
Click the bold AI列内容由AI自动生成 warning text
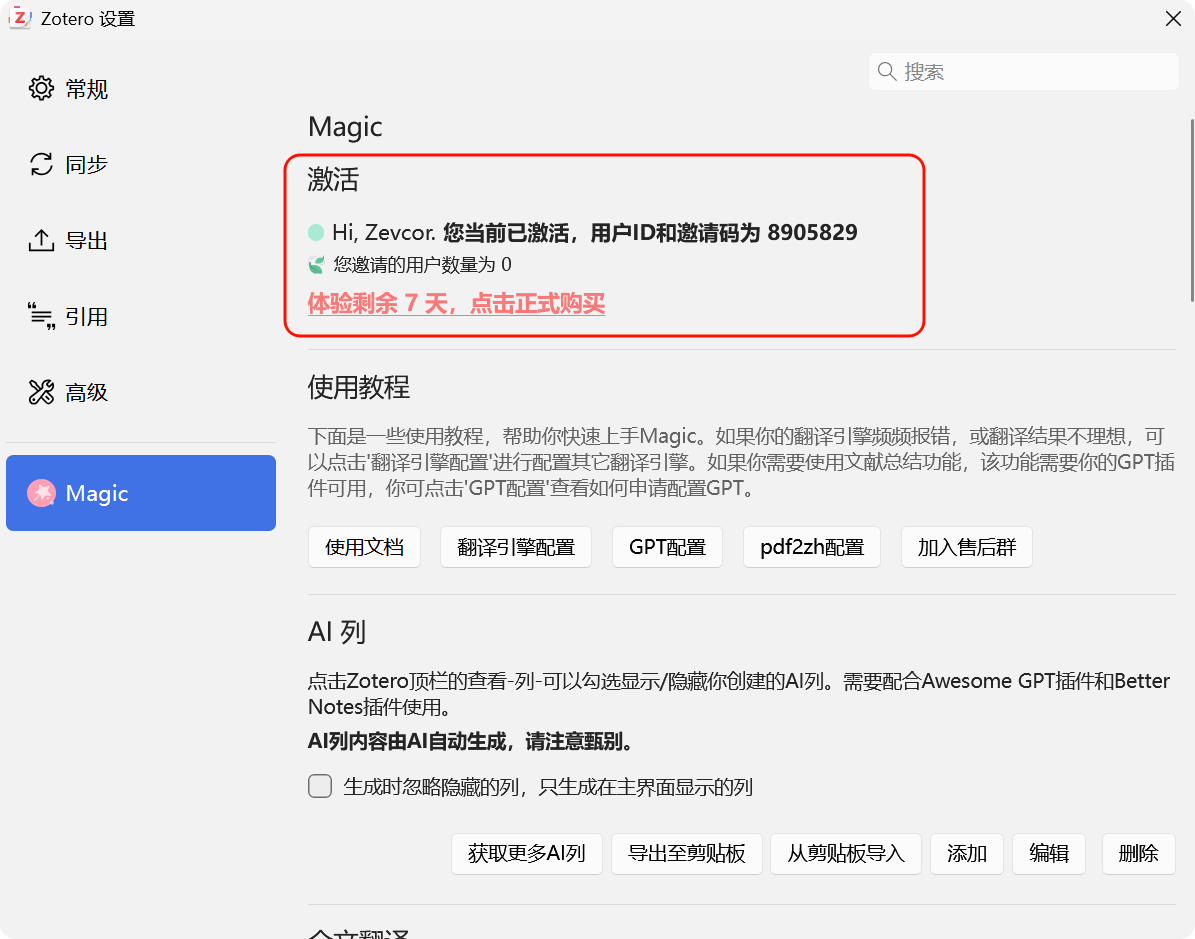tap(471, 741)
